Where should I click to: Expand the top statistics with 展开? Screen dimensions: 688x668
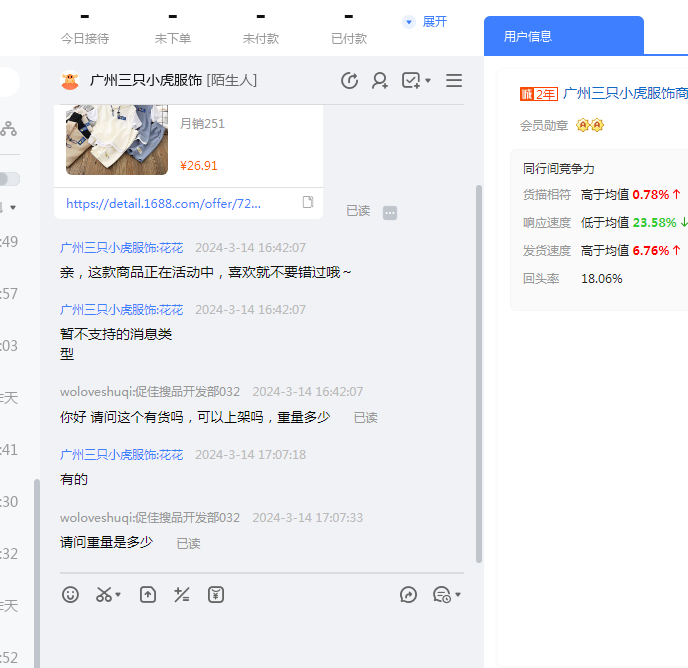[x=425, y=21]
